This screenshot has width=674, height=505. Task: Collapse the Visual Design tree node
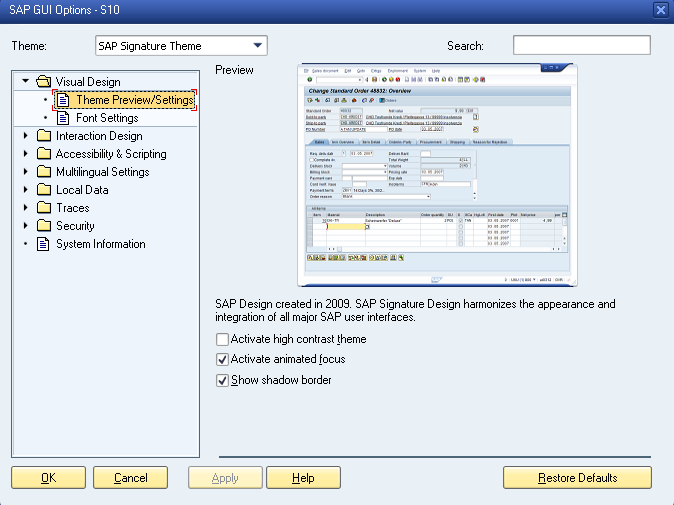pos(25,81)
